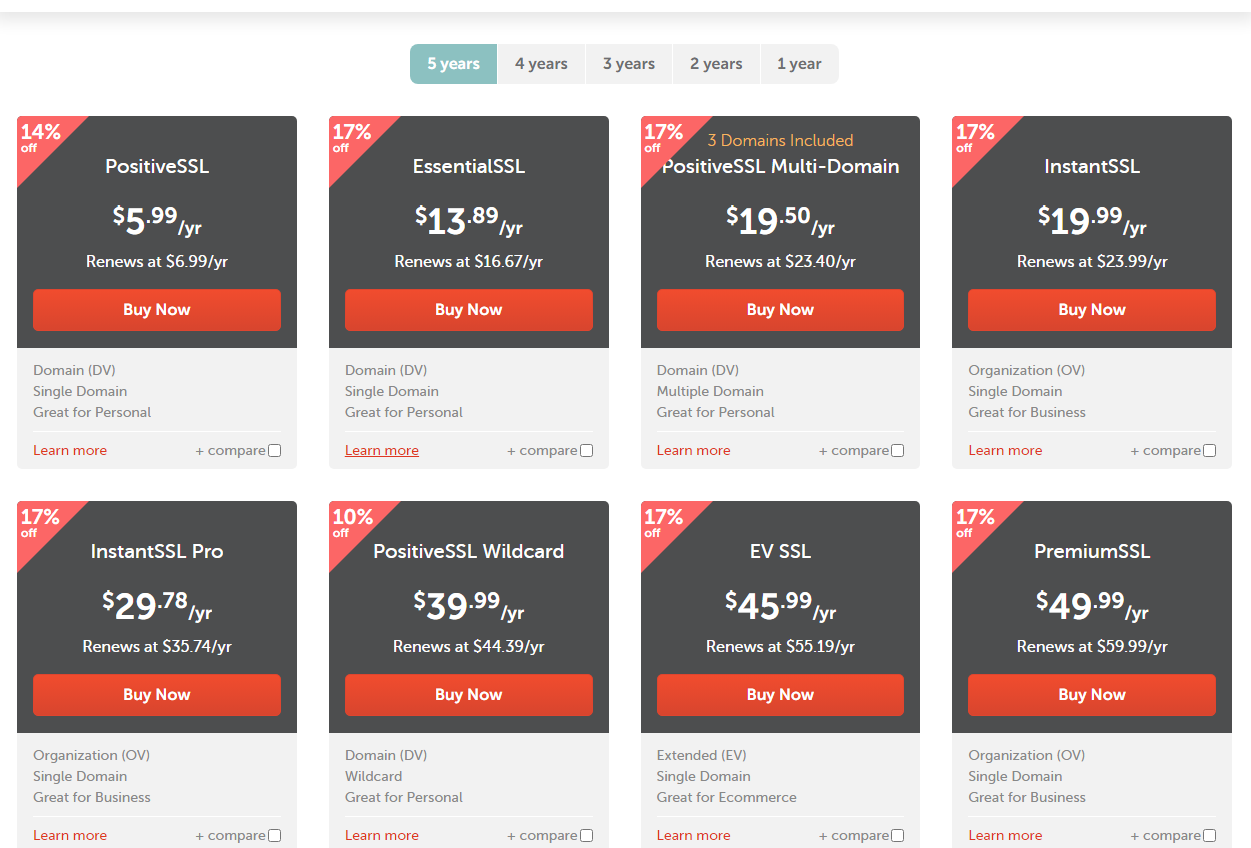Click the PositiveSSL product title
The height and width of the screenshot is (848, 1251).
(157, 167)
